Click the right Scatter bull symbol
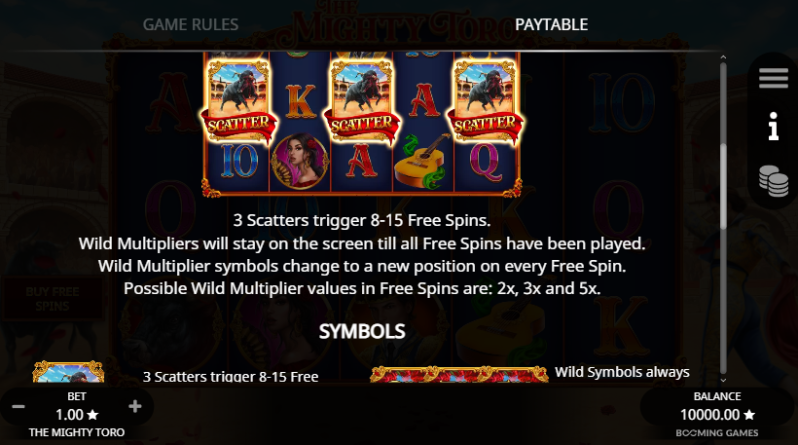This screenshot has height=445, width=798. (485, 103)
